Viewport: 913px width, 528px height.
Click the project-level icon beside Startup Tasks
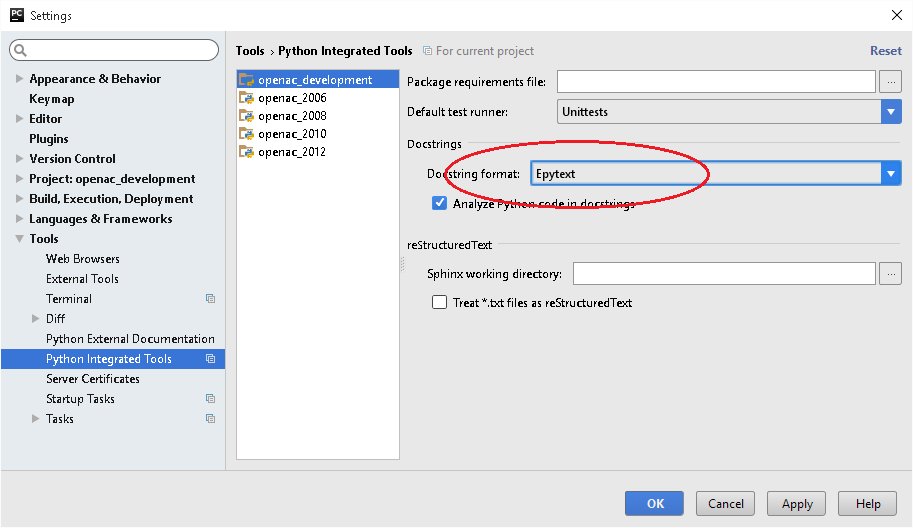(x=210, y=399)
